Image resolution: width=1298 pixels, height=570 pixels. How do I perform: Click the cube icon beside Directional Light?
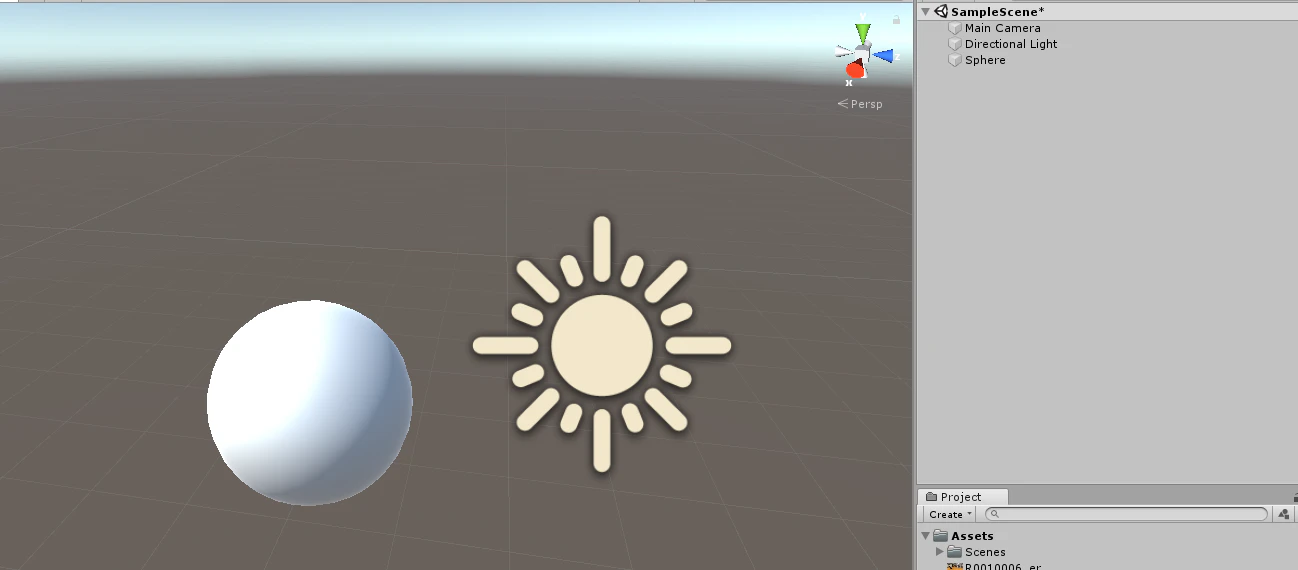click(x=955, y=44)
